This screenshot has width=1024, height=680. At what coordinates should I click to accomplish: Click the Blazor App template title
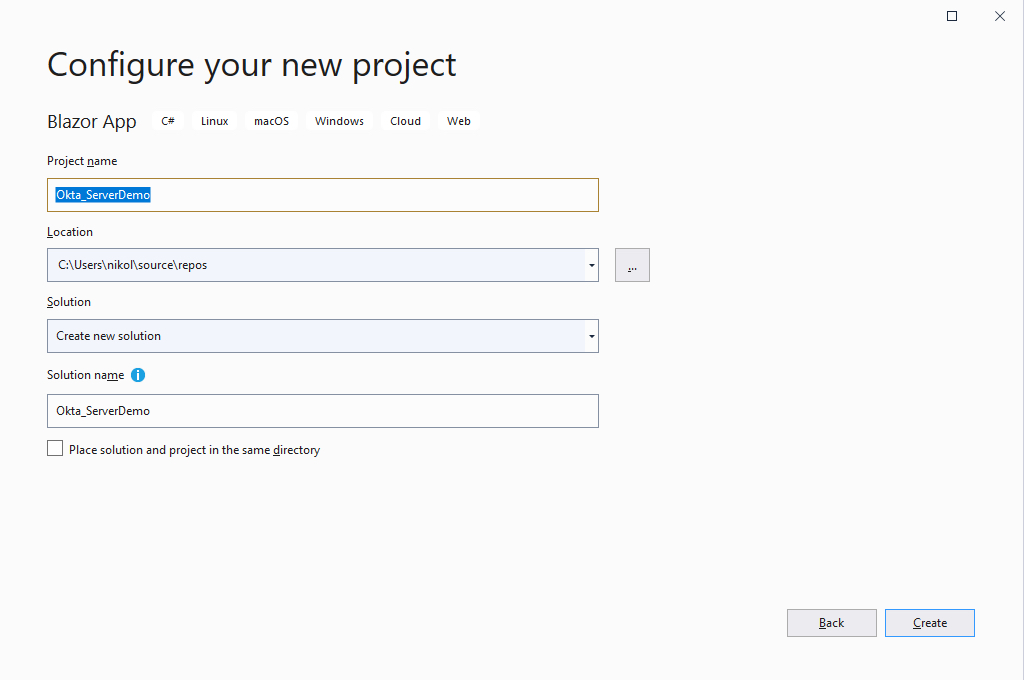[x=92, y=122]
